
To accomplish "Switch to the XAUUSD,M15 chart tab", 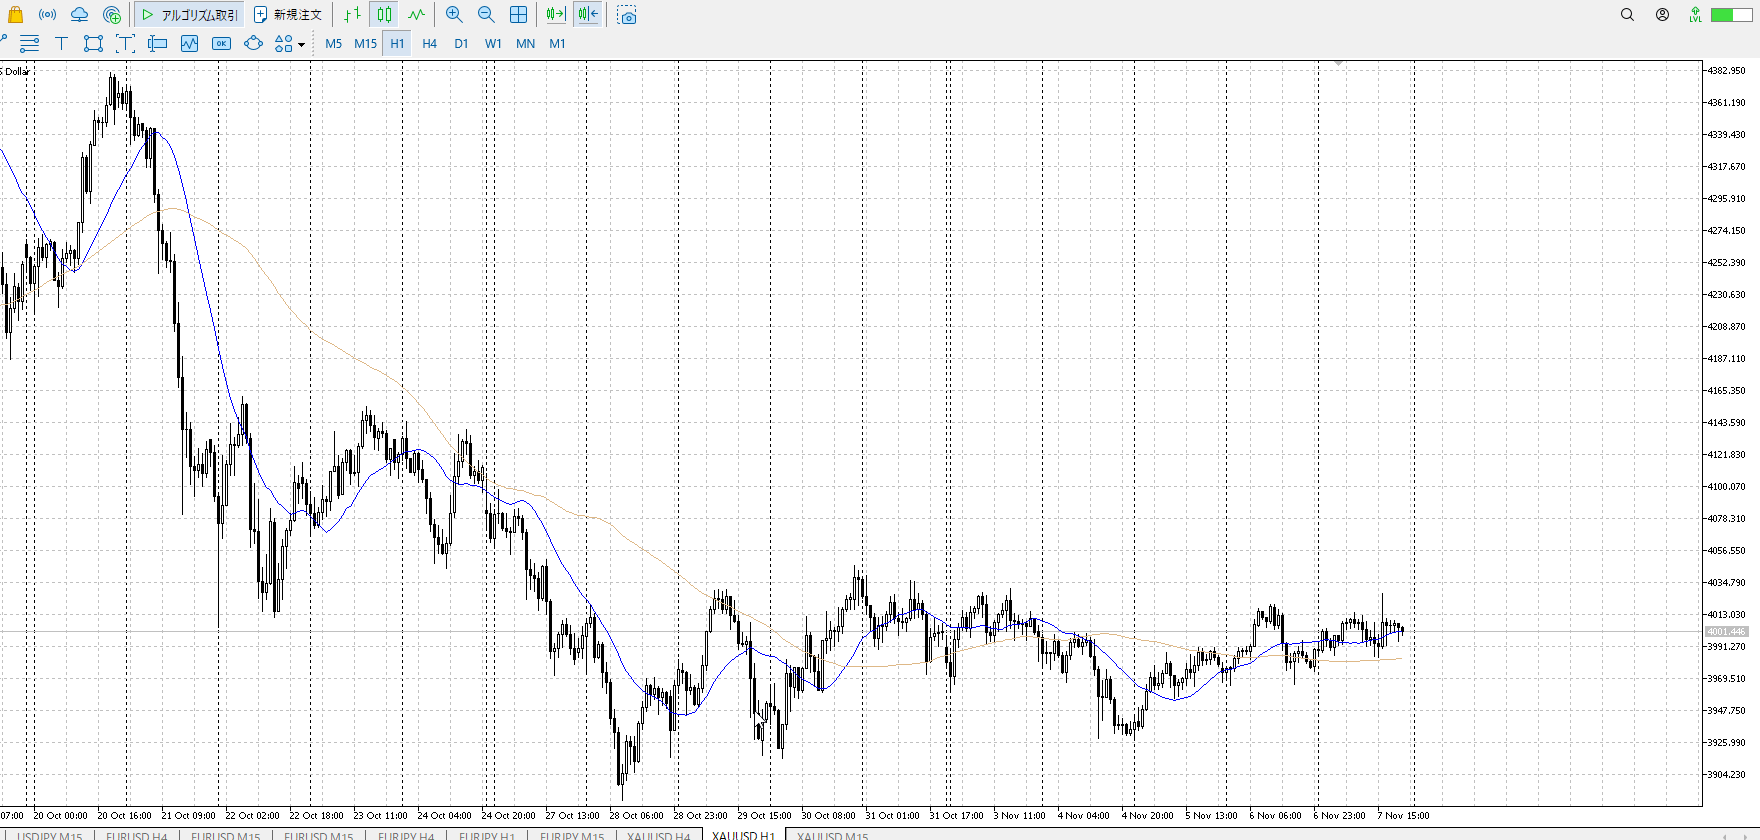I will click(x=832, y=835).
